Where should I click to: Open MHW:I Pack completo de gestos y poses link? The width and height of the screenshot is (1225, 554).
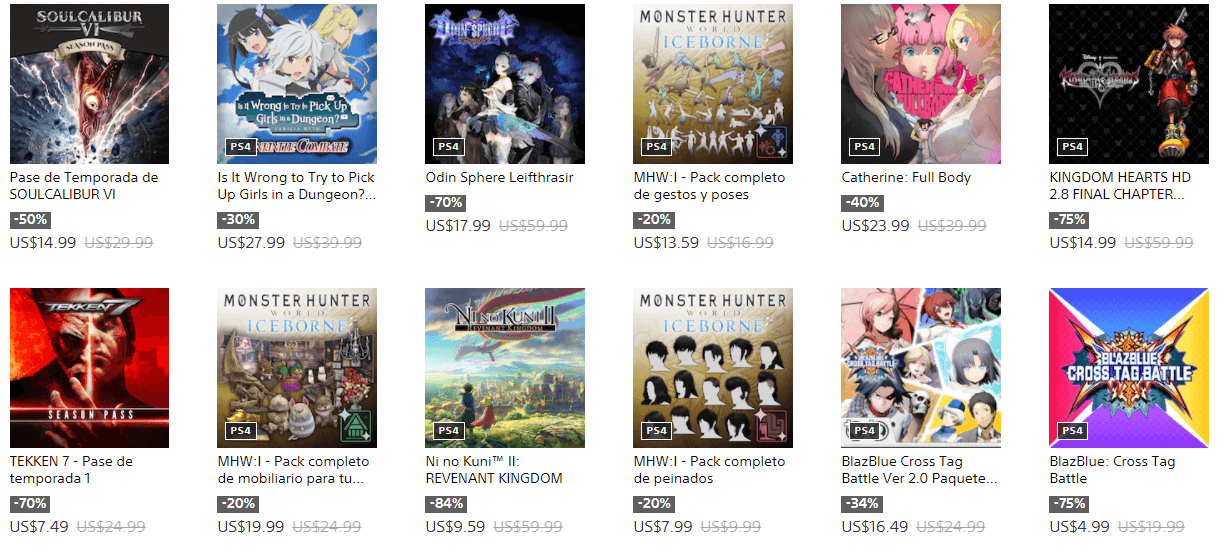pos(710,186)
